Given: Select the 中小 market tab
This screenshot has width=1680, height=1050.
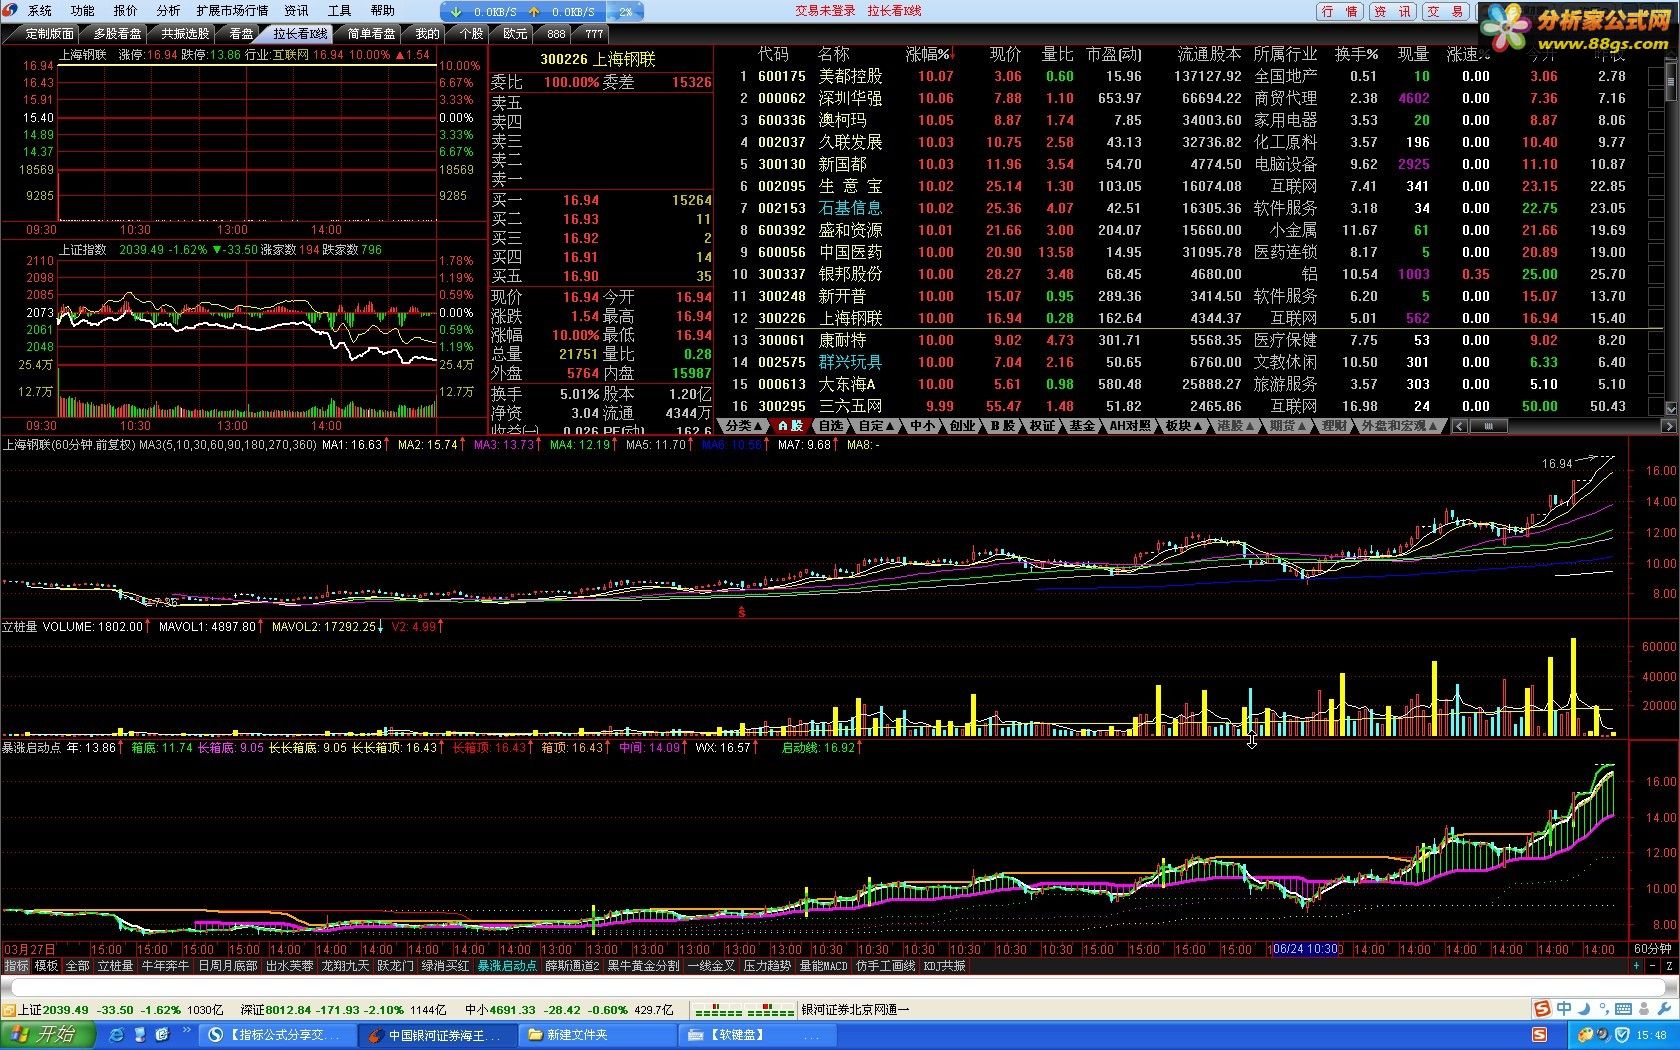Looking at the screenshot, I should (x=923, y=426).
